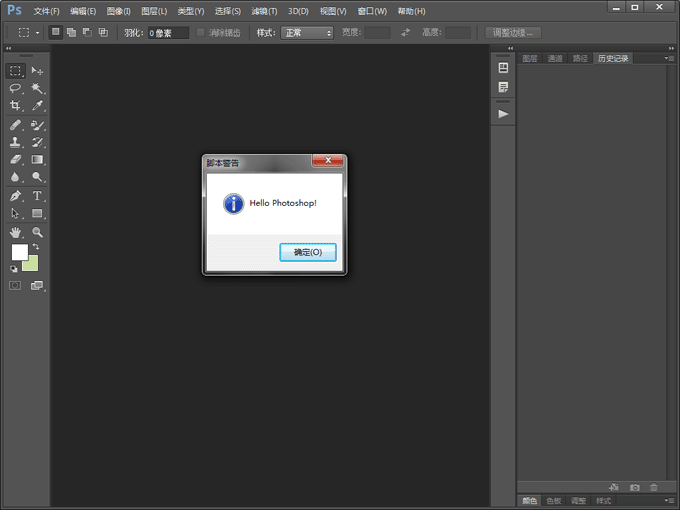Choose Intersect with Selection mode
The width and height of the screenshot is (680, 510).
pos(103,32)
